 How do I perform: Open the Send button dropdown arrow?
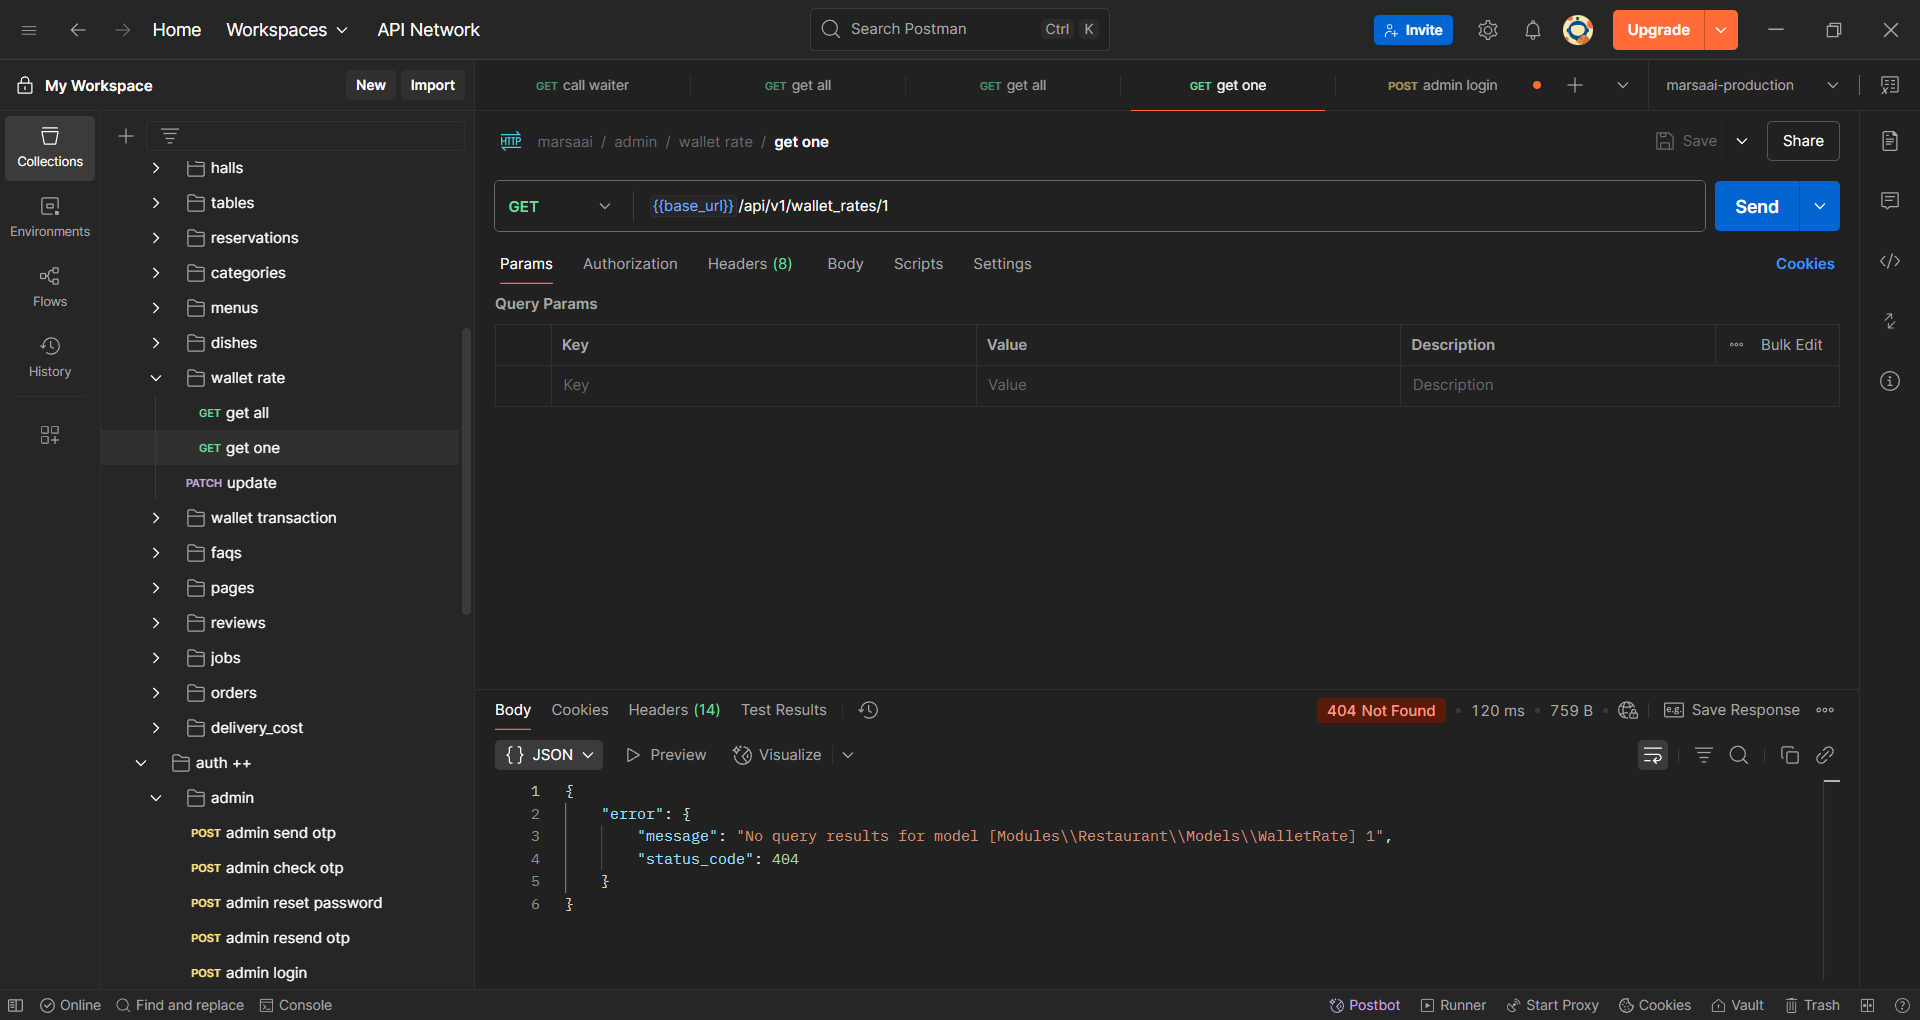click(1820, 206)
